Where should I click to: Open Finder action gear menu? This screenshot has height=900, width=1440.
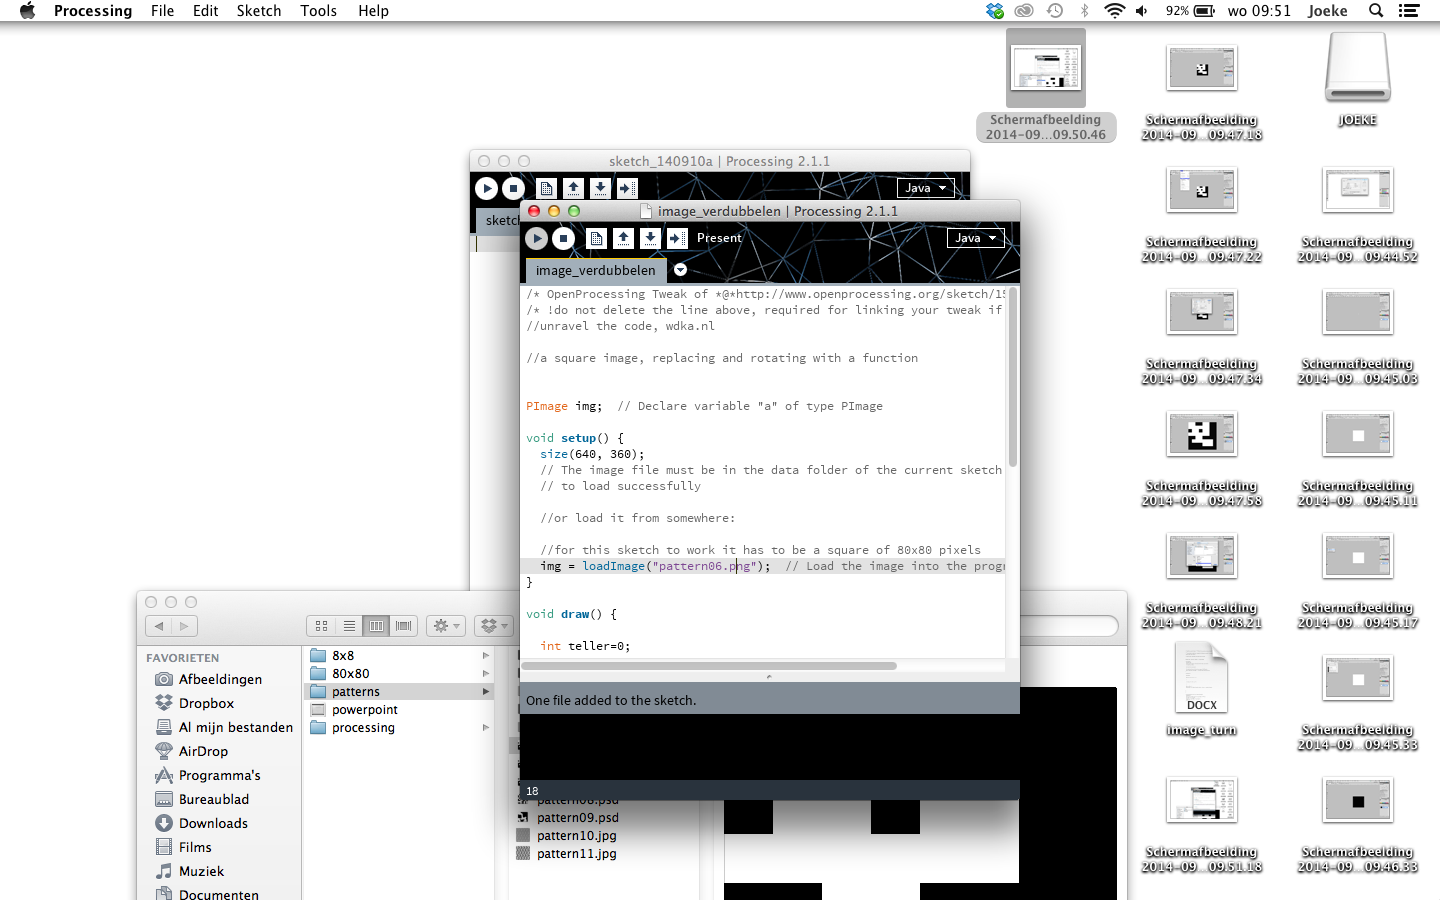445,626
